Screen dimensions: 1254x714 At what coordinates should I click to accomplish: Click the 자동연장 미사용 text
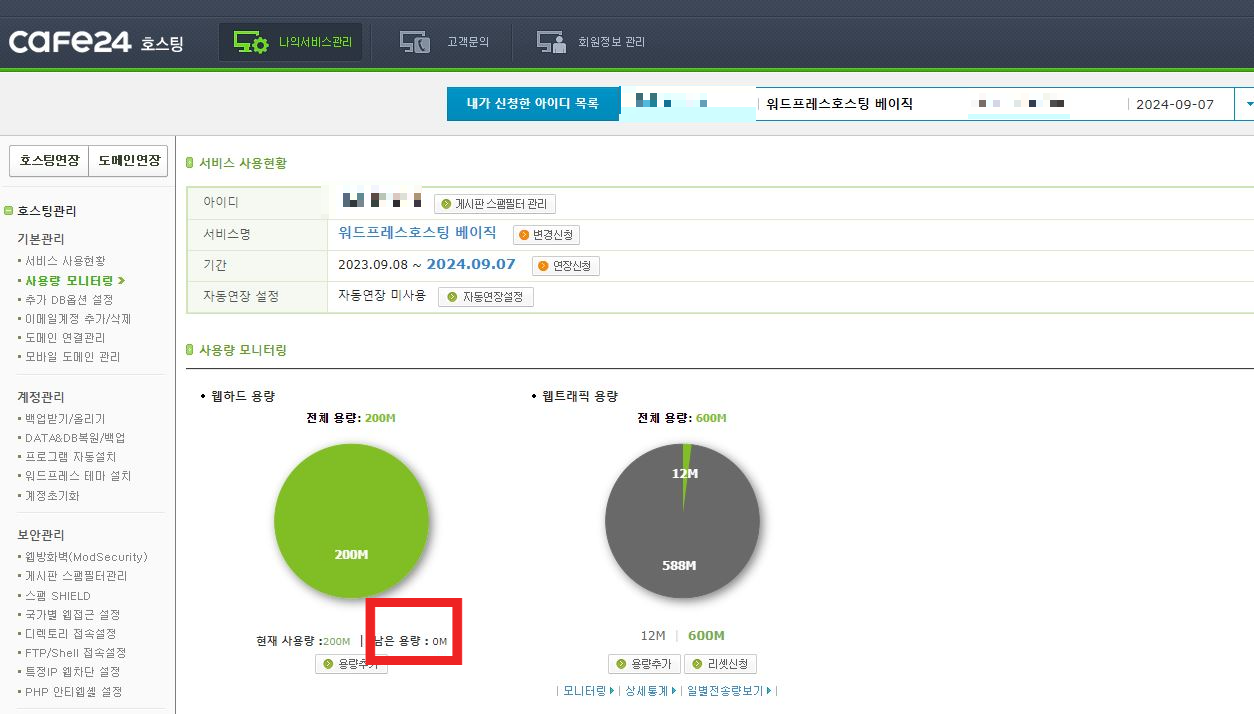pos(382,296)
